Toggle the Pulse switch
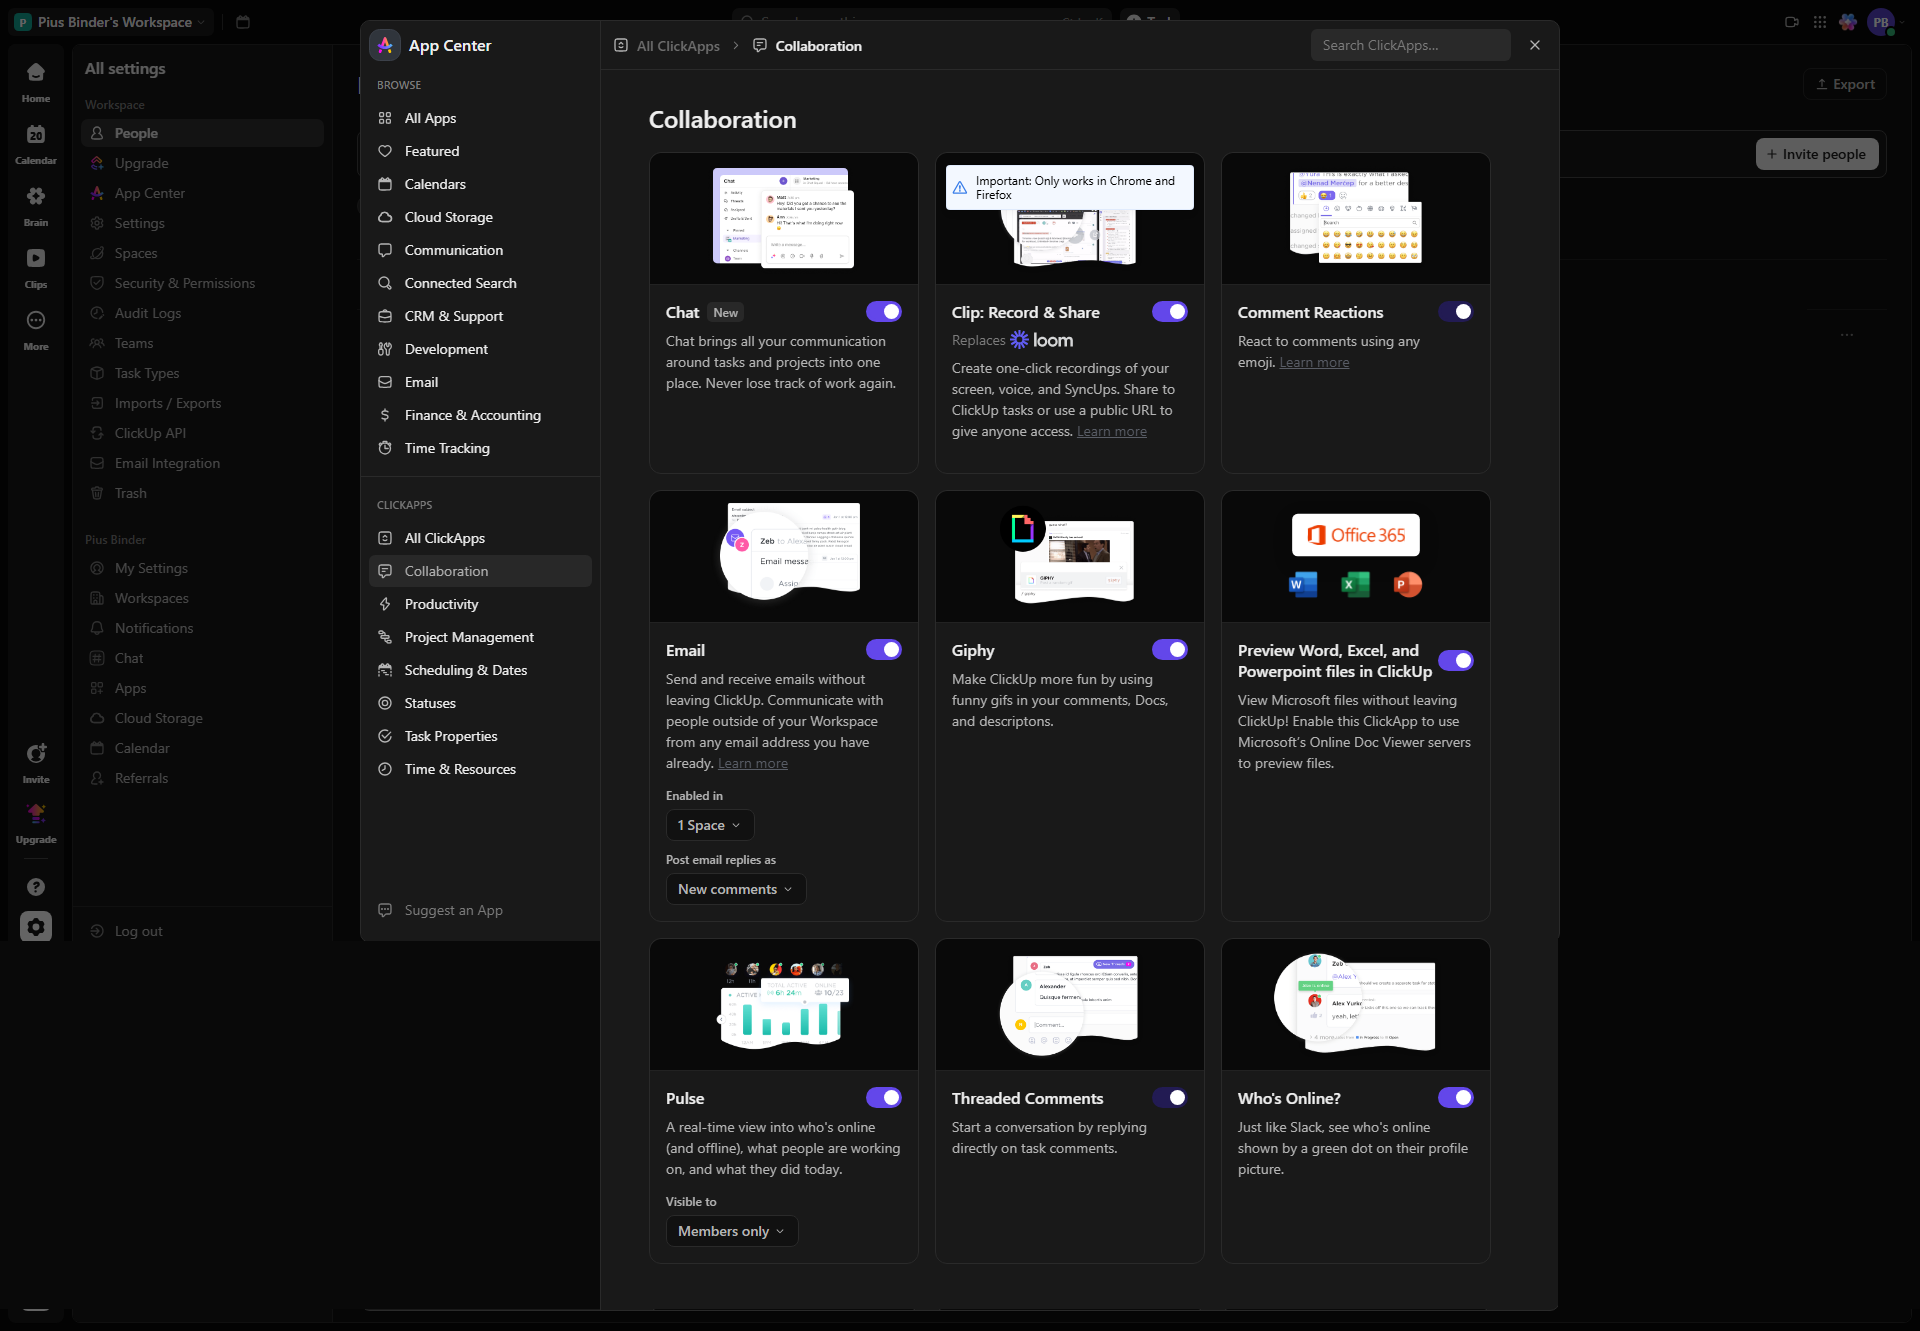The image size is (1920, 1331). pos(884,1098)
